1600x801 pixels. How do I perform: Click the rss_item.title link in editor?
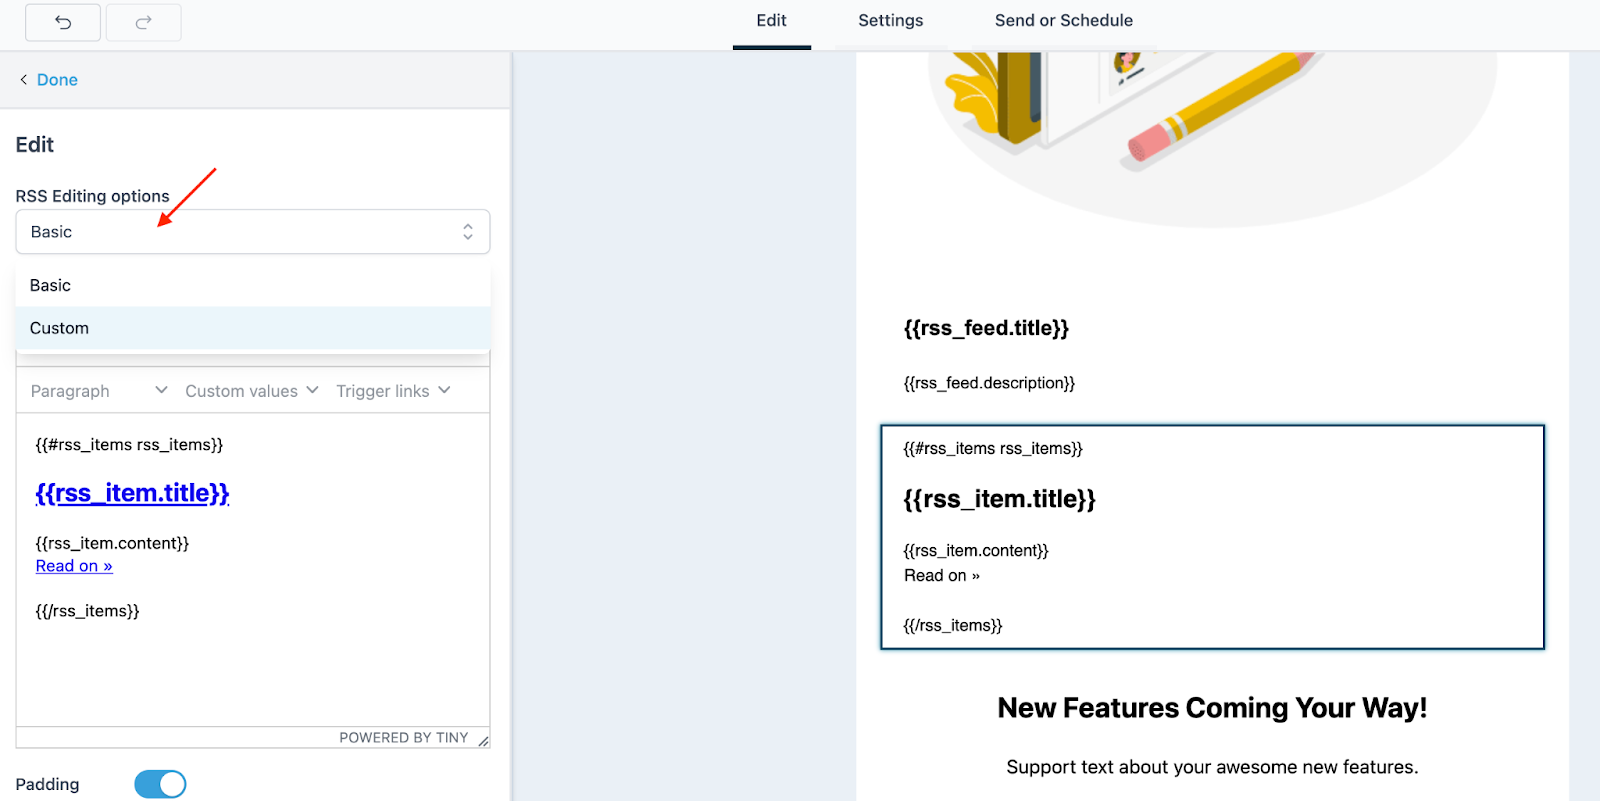coord(132,493)
